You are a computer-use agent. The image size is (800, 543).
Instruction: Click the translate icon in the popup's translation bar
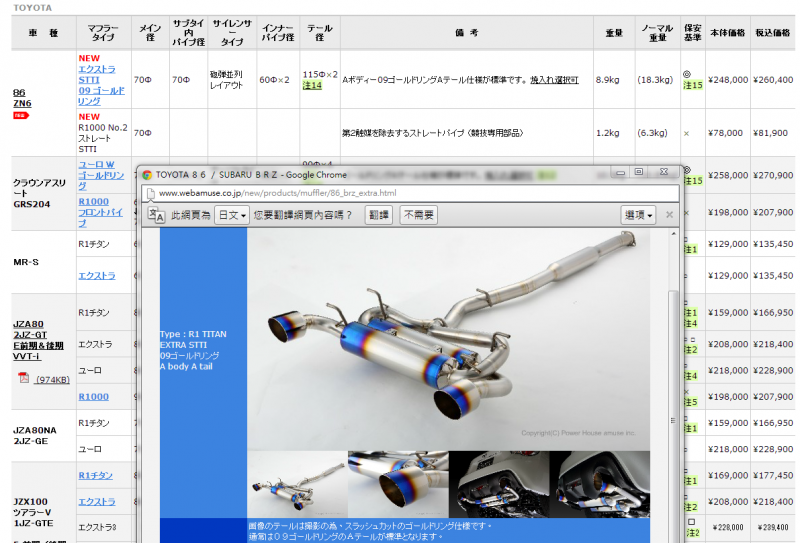pos(156,215)
